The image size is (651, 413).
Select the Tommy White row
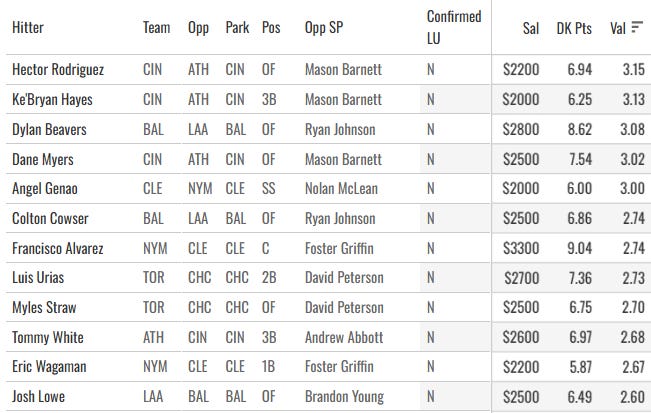coord(326,337)
